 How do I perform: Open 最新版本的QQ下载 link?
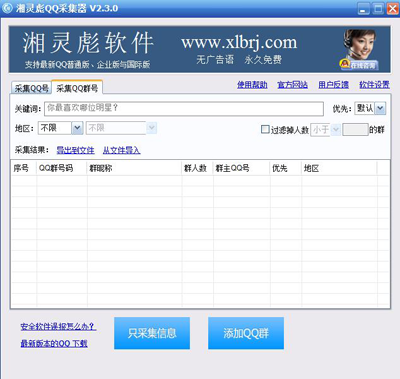point(54,343)
